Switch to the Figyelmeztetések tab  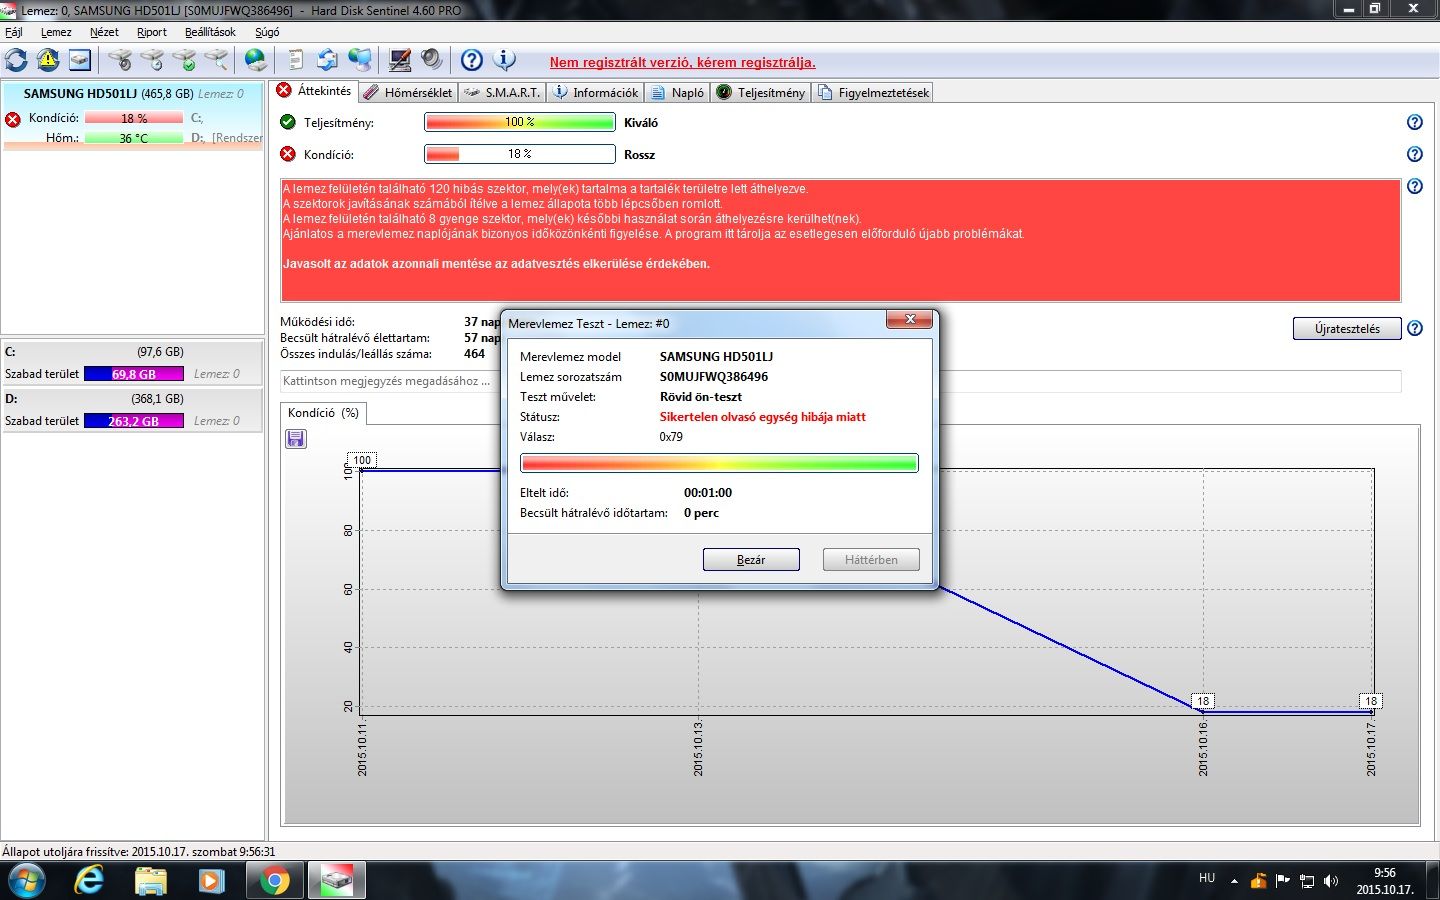pos(873,92)
